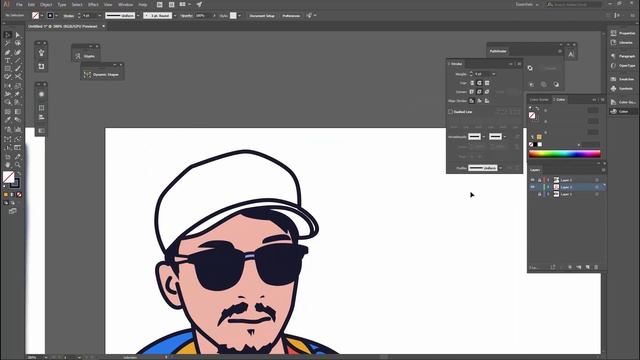
Task: Open the Effect menu
Action: pos(93,4)
